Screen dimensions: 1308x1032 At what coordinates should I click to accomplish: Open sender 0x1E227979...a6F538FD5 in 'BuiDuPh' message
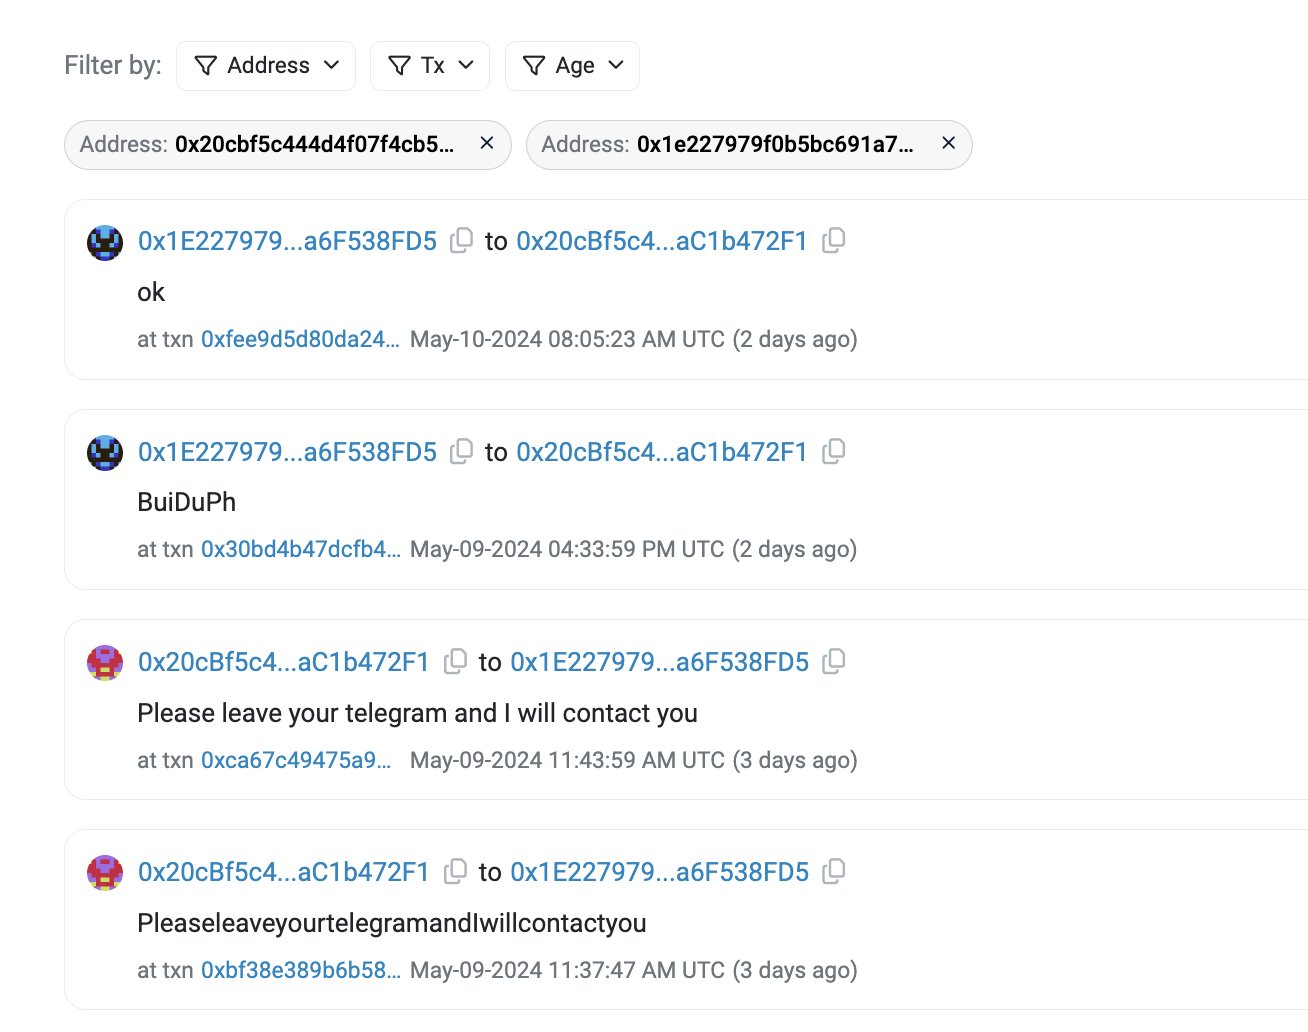tap(287, 452)
